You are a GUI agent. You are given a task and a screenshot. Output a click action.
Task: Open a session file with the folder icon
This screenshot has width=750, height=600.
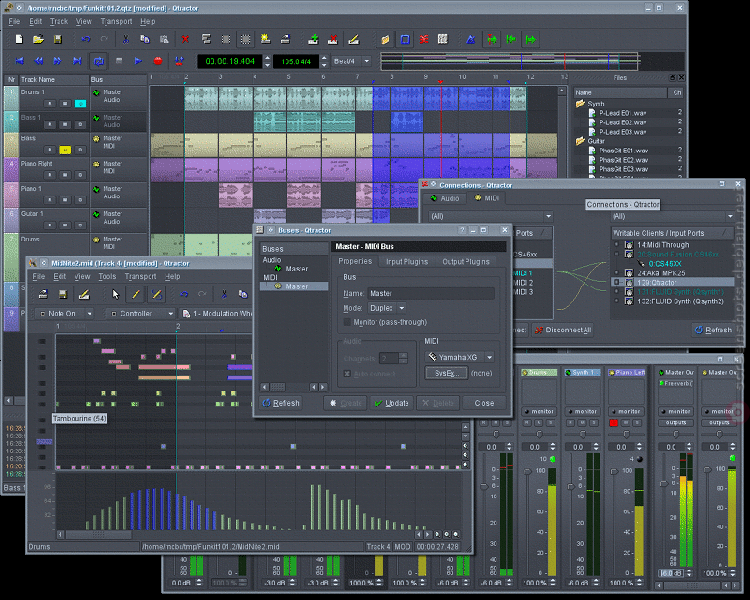click(x=38, y=40)
